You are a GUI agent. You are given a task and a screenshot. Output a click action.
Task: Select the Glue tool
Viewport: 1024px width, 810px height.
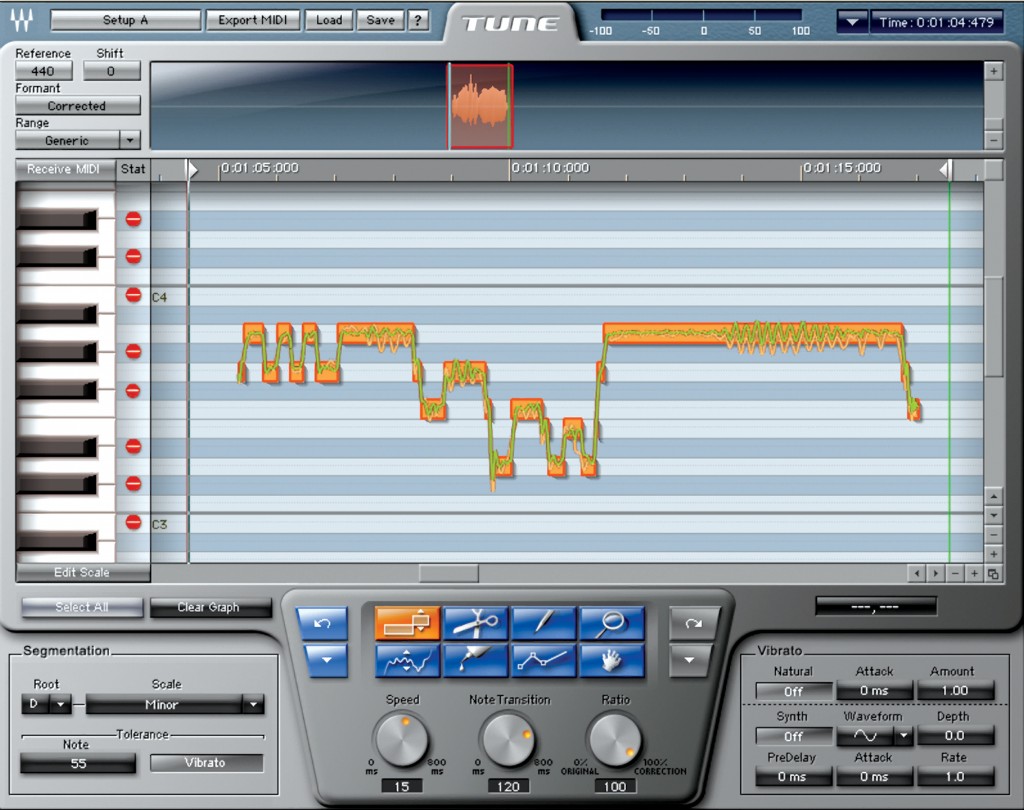pyautogui.click(x=475, y=660)
